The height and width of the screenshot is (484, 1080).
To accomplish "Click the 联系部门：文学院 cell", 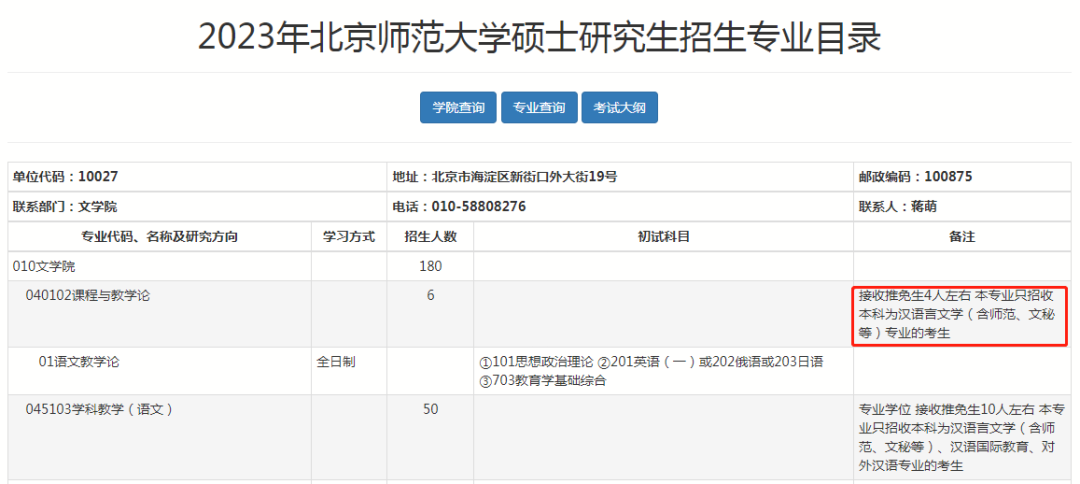I will [197, 207].
